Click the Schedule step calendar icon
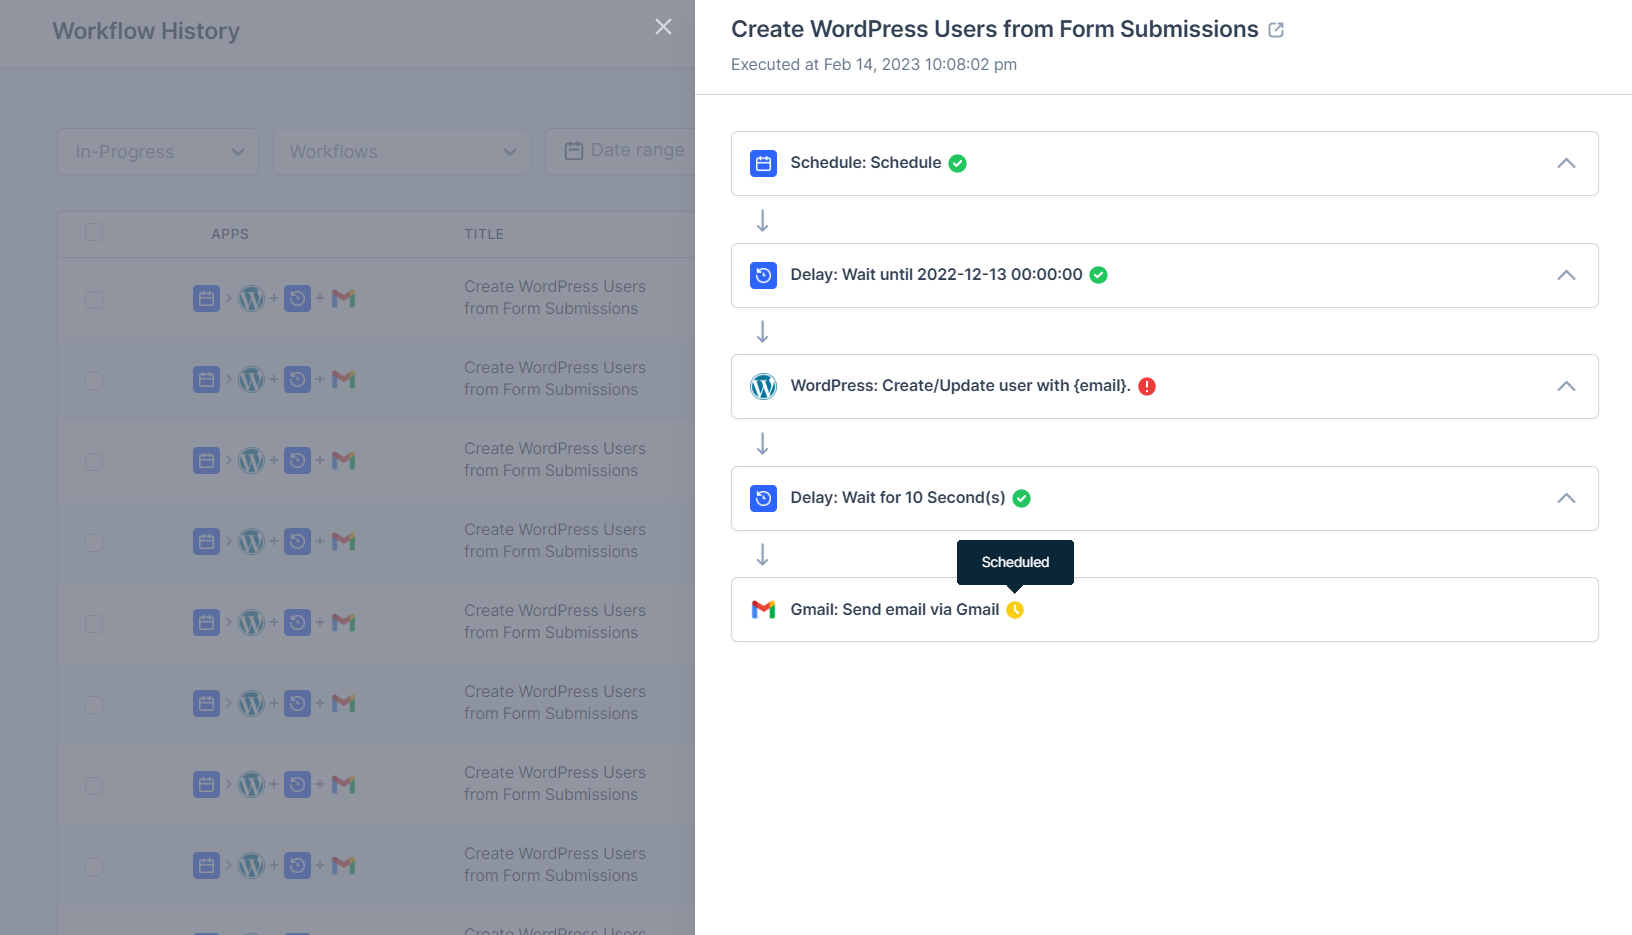The width and height of the screenshot is (1632, 935). click(763, 163)
